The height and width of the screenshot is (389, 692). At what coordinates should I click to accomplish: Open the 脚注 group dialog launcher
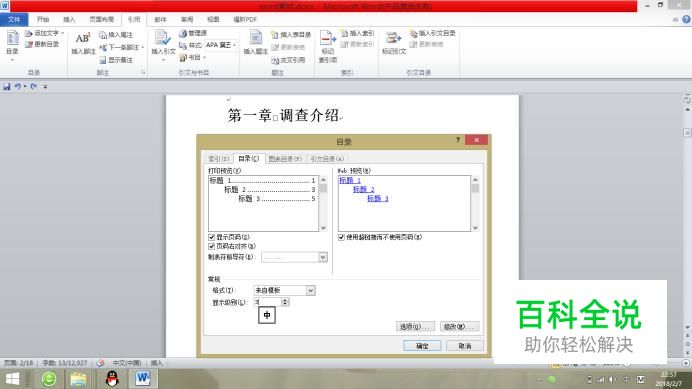tap(143, 73)
